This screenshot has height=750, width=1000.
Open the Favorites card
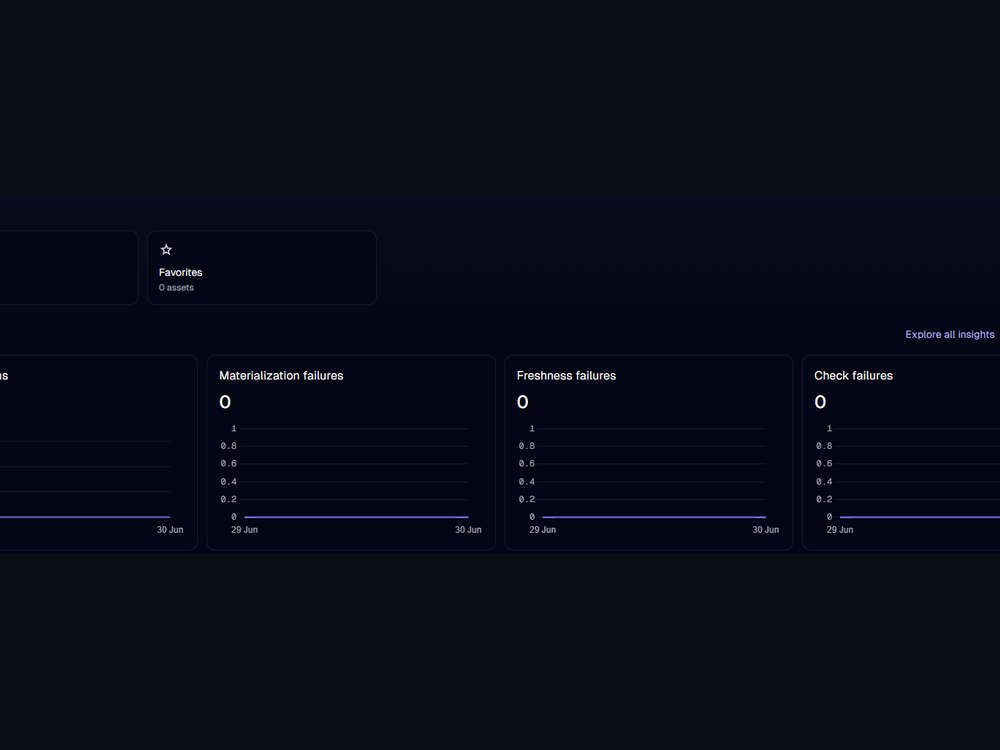click(x=262, y=268)
